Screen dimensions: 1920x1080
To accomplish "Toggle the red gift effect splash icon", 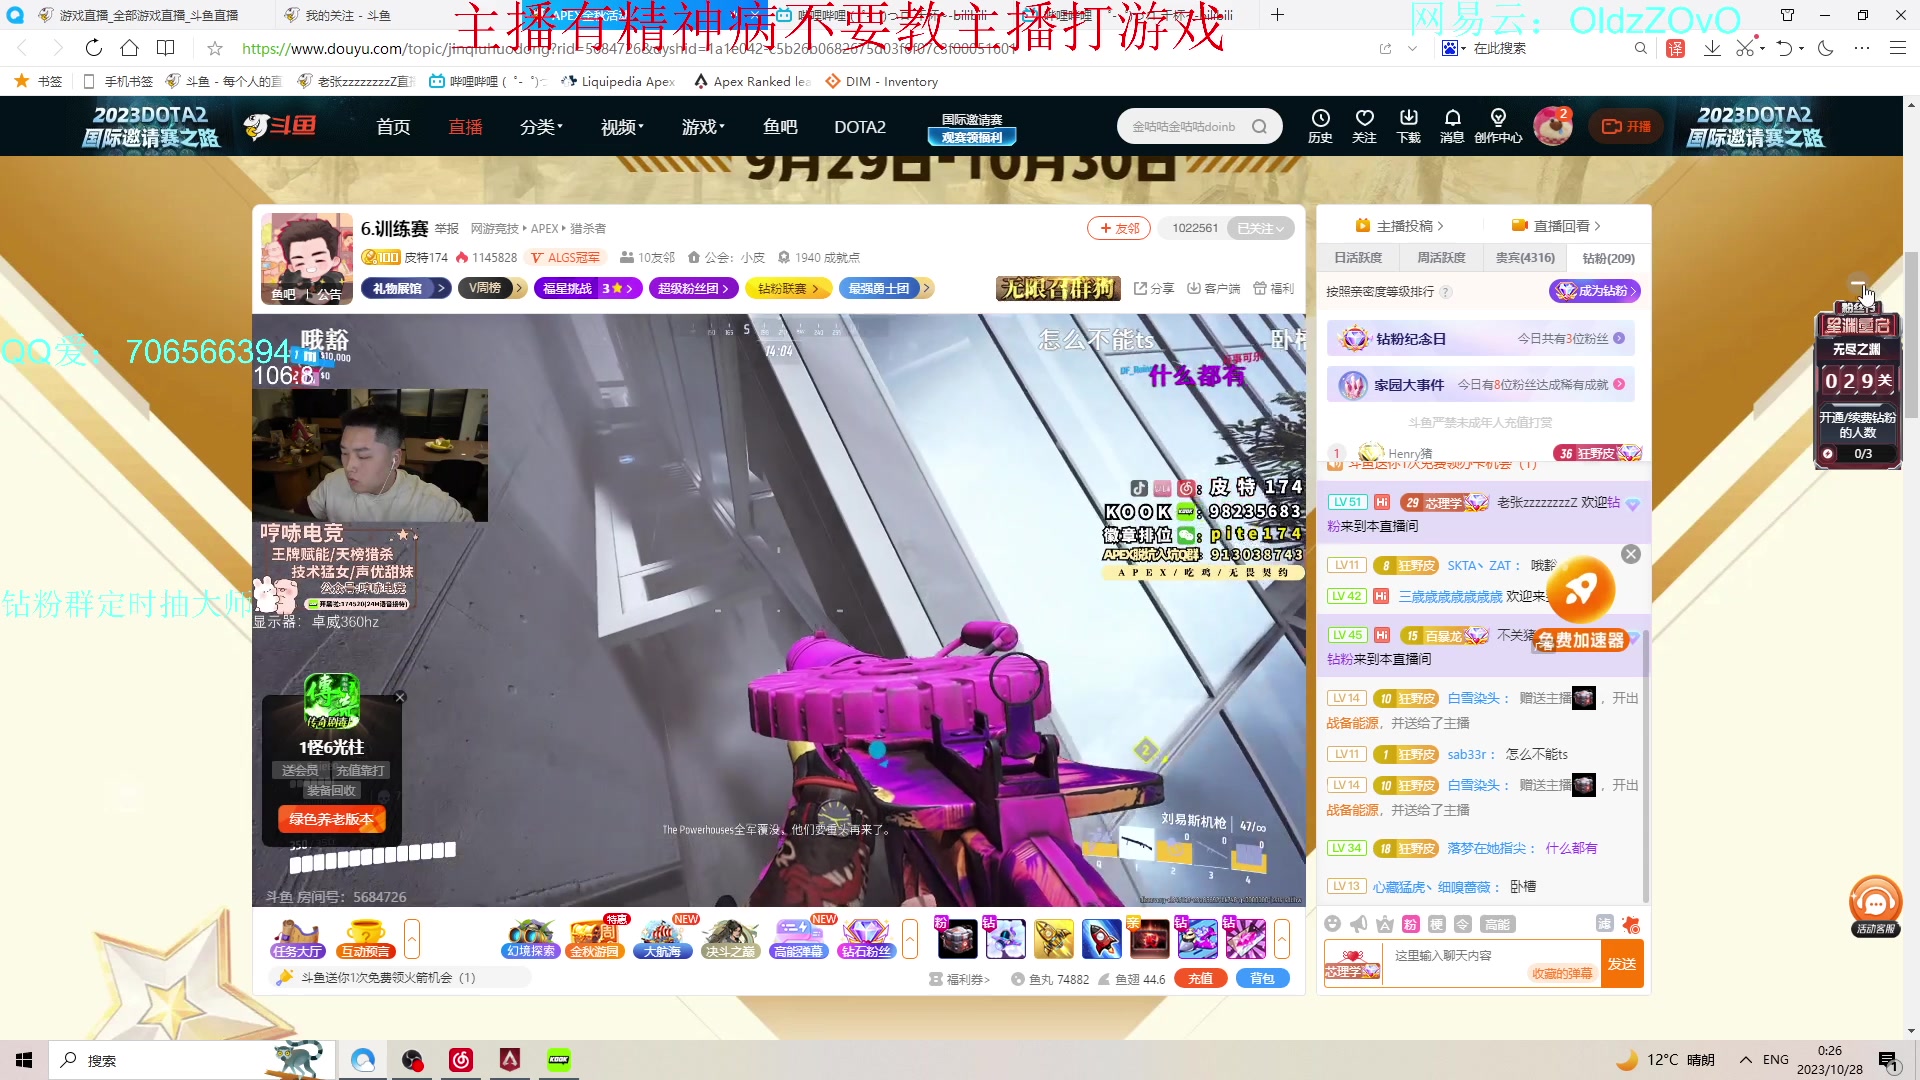I will 1632,924.
